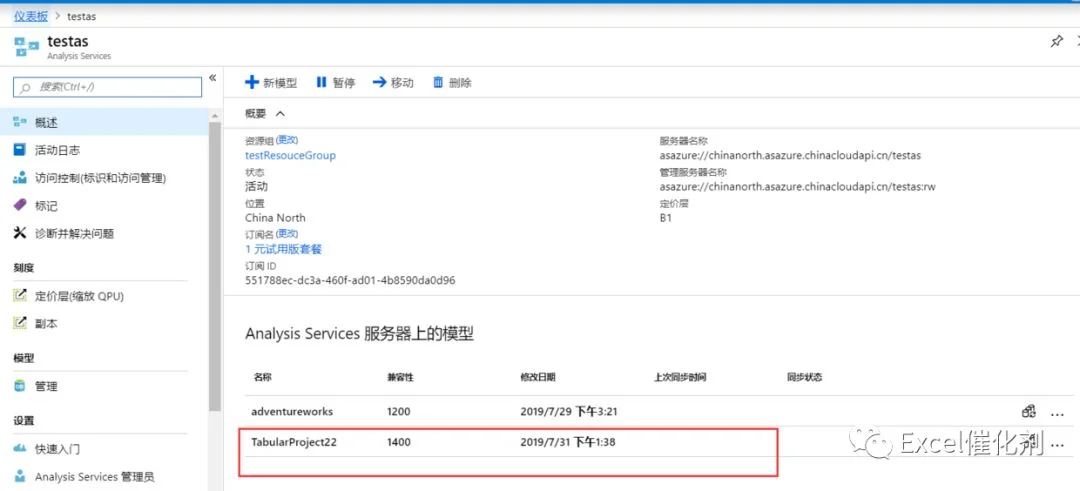Open the ... menu for TabularProject22 row
Image resolution: width=1080 pixels, height=491 pixels.
click(1058, 445)
